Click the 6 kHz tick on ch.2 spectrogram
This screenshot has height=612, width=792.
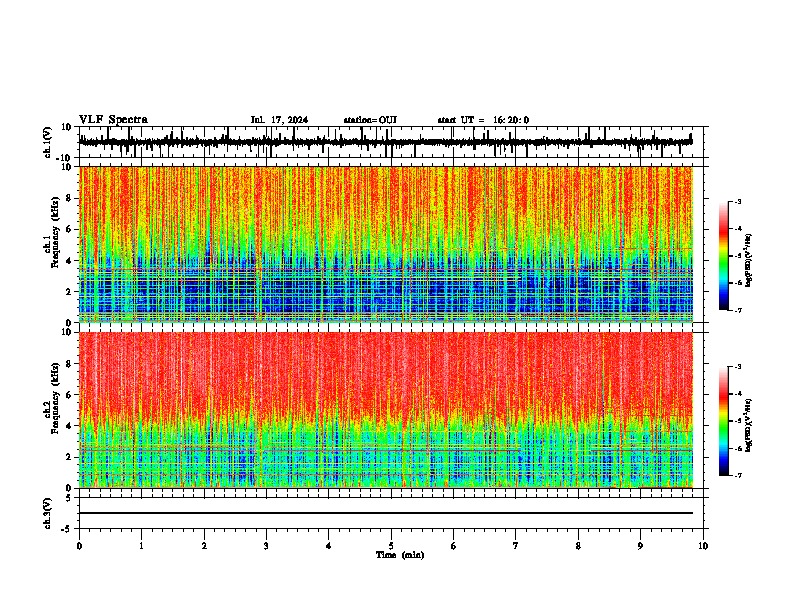[x=70, y=395]
